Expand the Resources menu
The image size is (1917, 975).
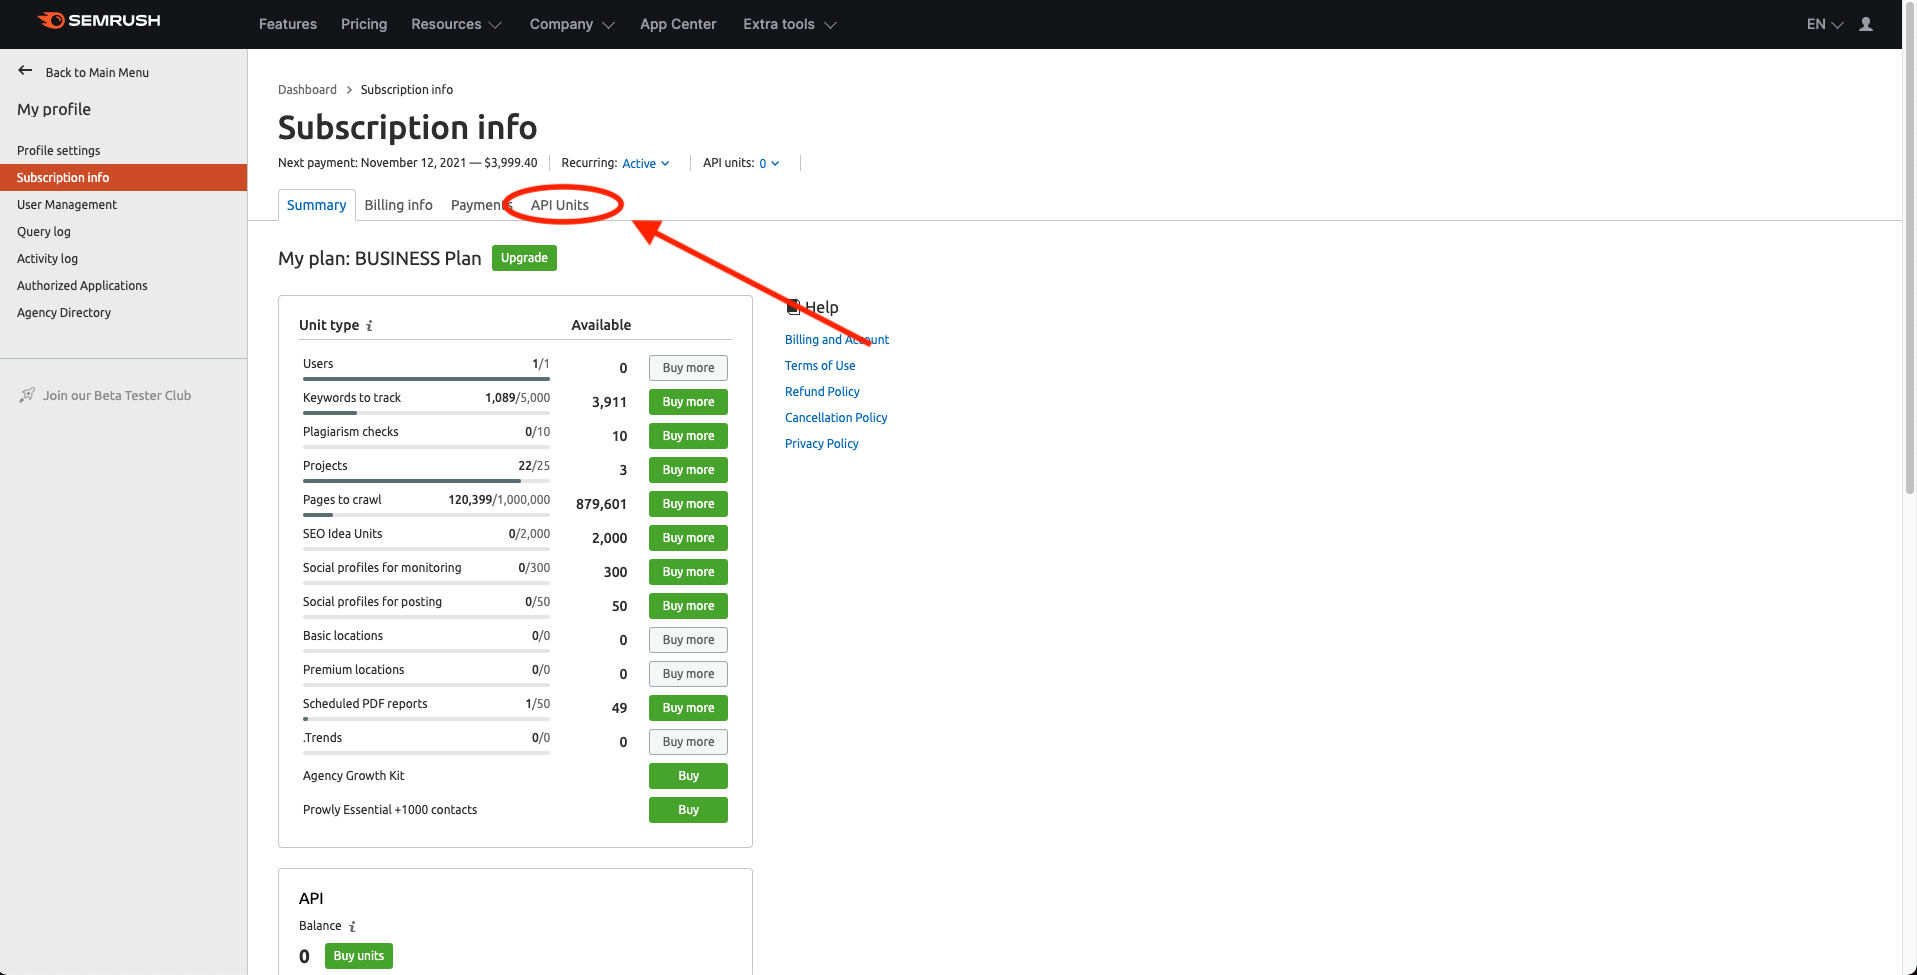(x=456, y=24)
